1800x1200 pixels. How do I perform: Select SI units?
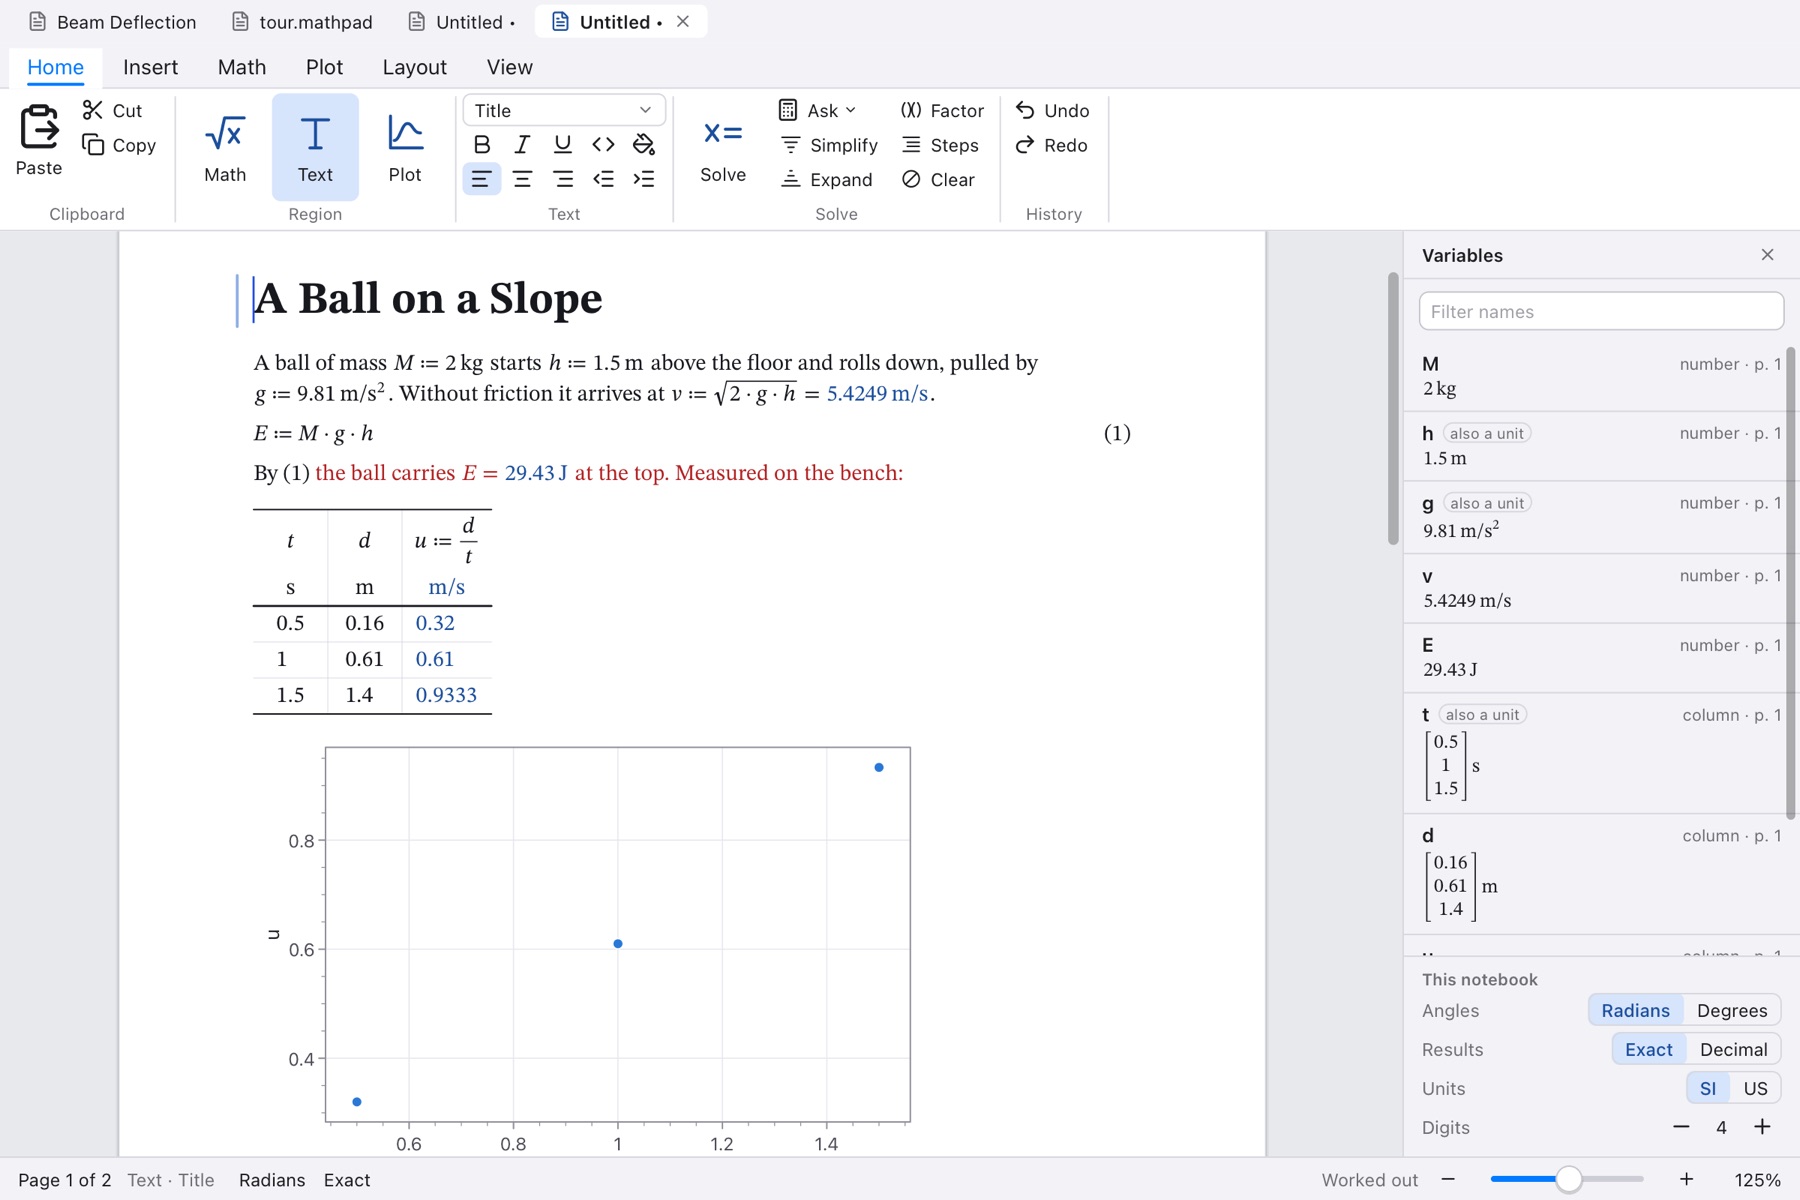[x=1708, y=1088]
